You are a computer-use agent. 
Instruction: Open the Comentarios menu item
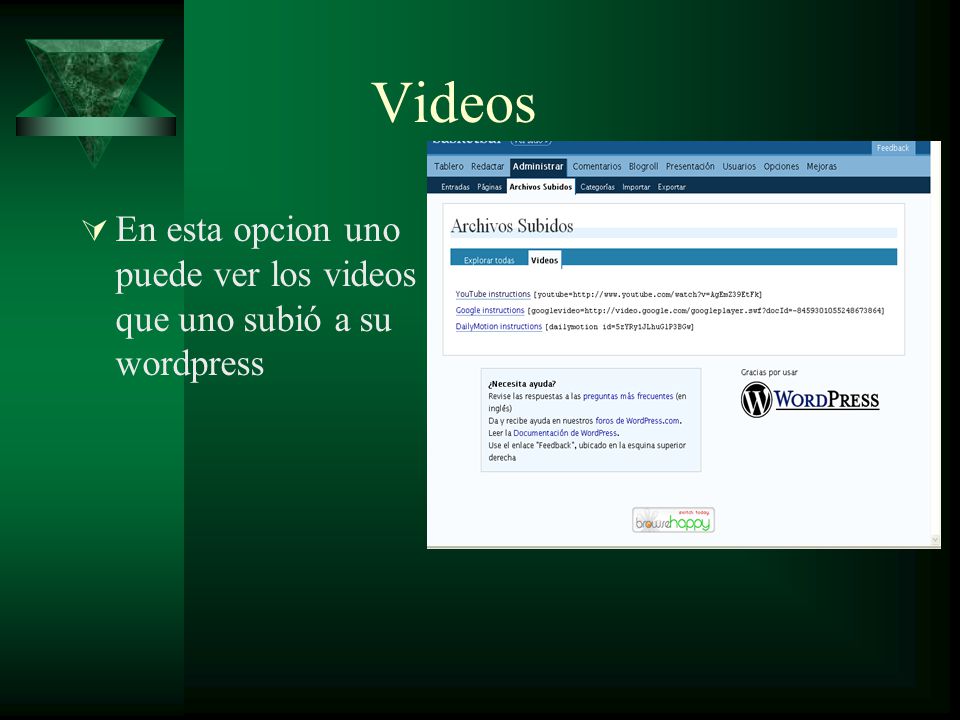(x=597, y=167)
